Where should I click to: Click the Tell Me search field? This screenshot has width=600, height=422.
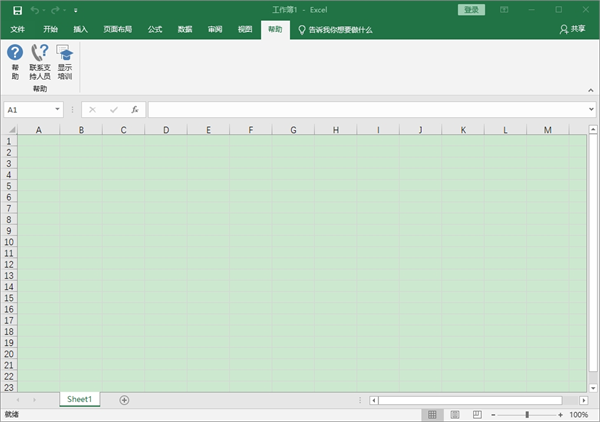(340, 30)
